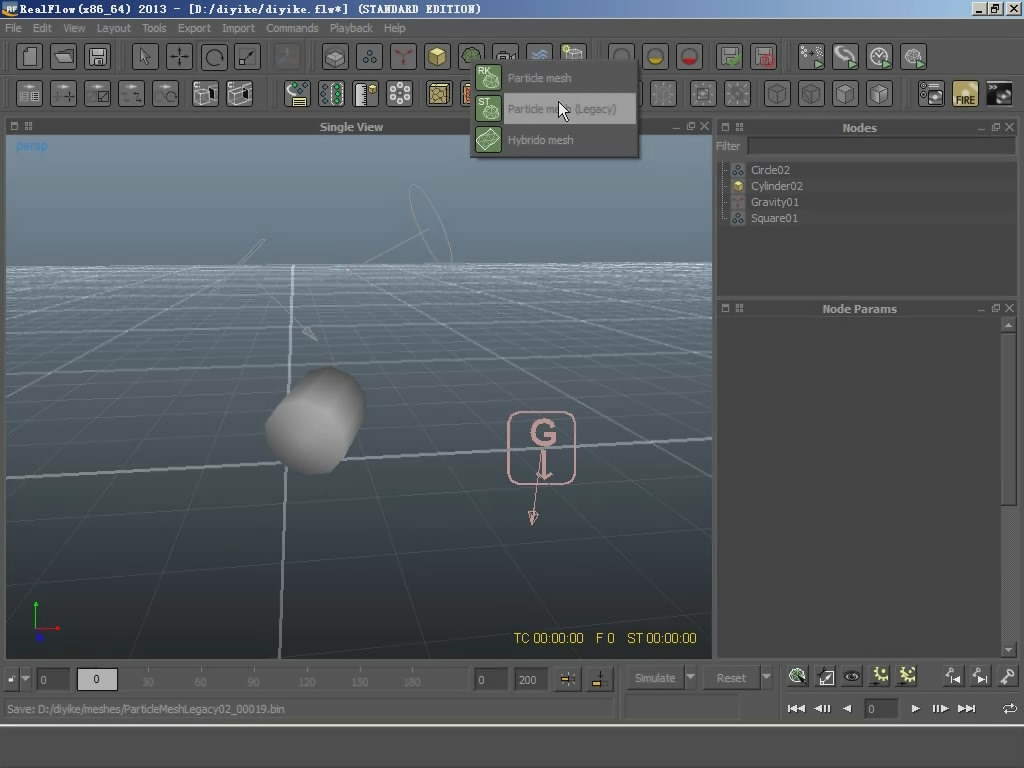Click the FIRE toolbar button

click(x=965, y=94)
